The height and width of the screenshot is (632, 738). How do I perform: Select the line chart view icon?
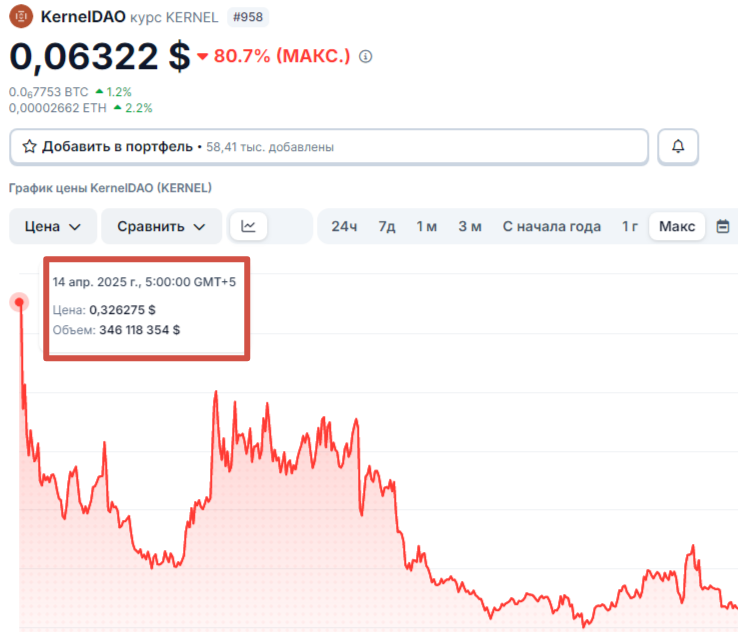(249, 226)
